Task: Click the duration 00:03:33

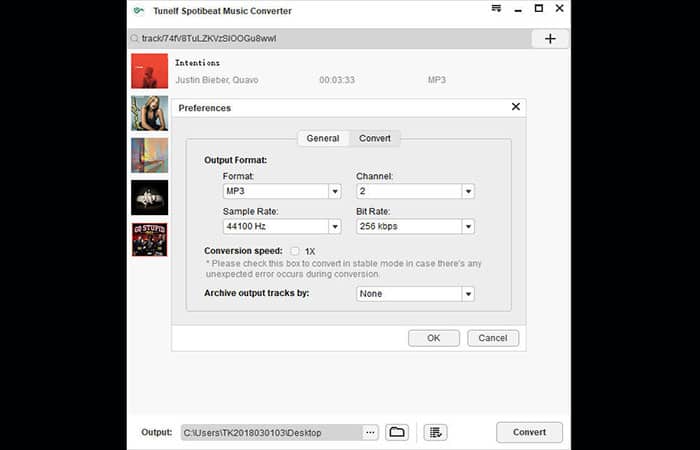Action: (x=337, y=80)
